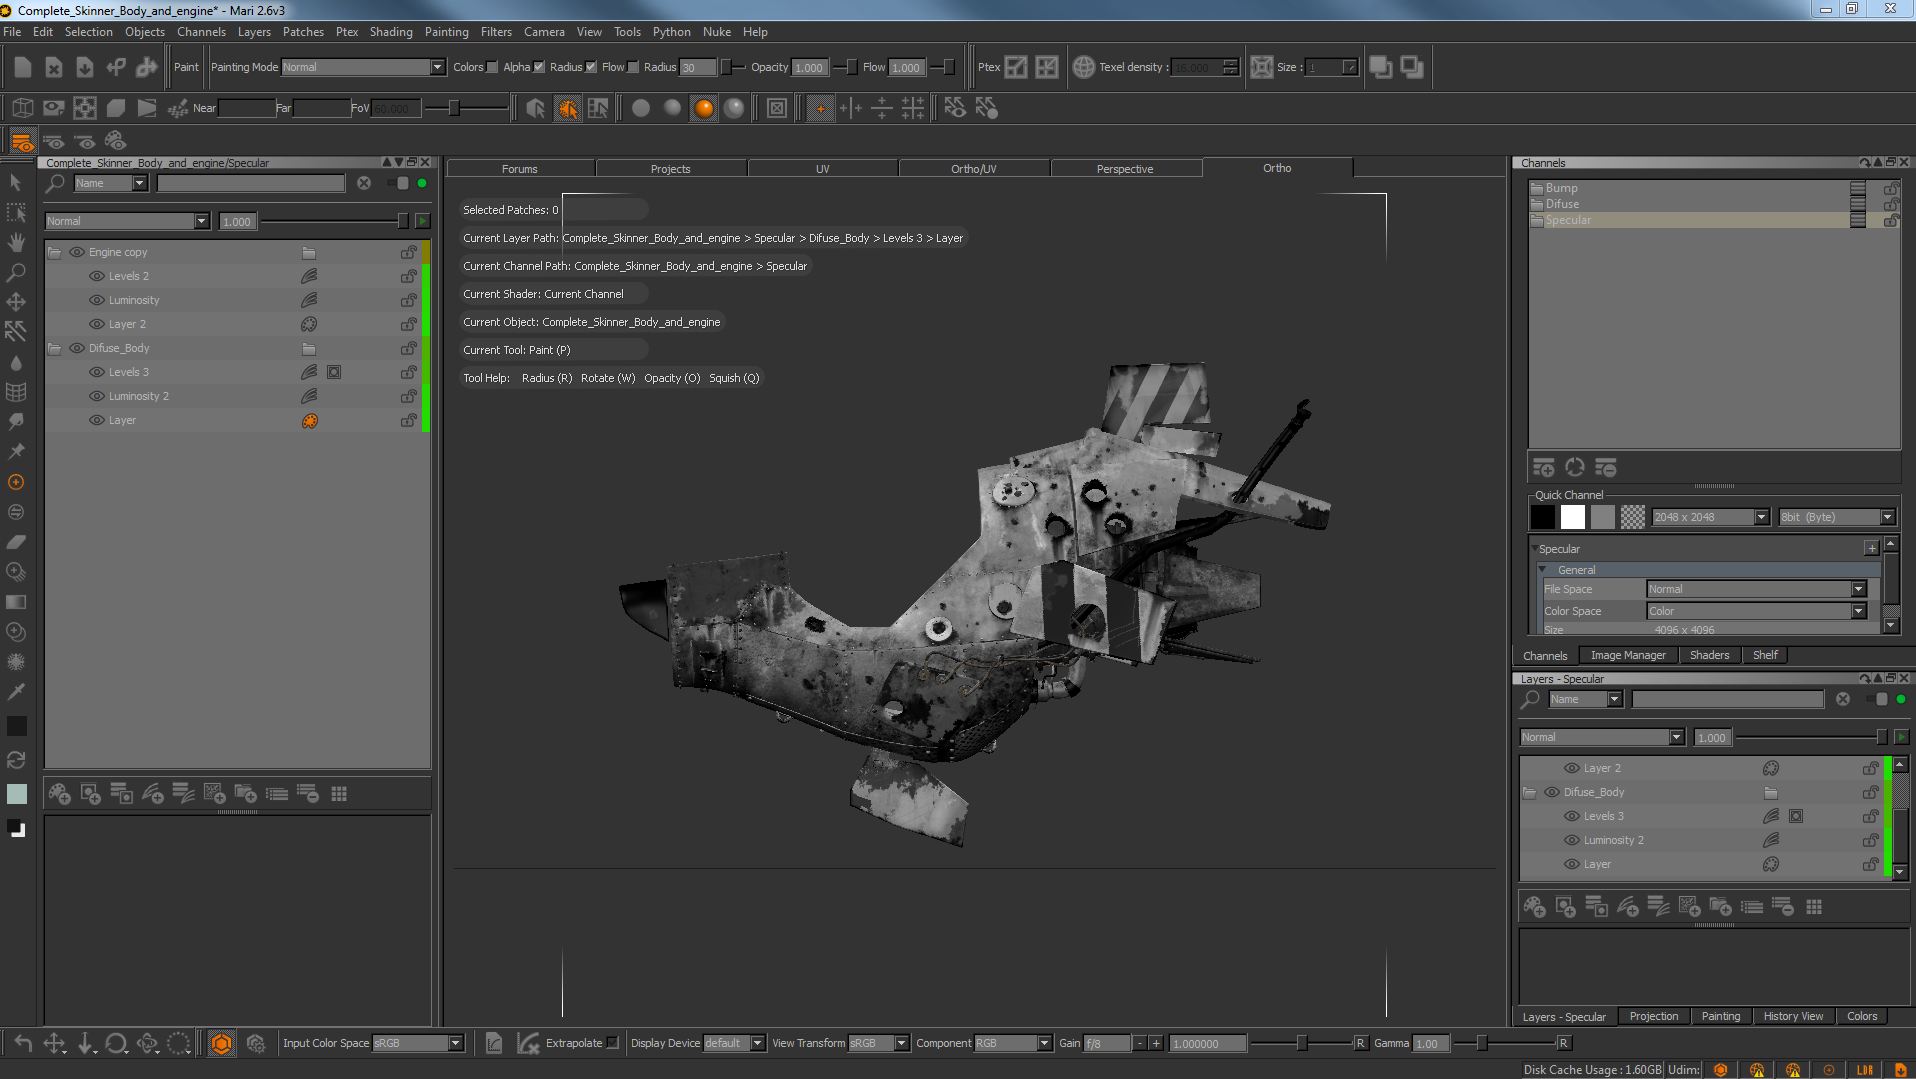Select the Color Picker eyedropper tool
The width and height of the screenshot is (1916, 1079).
16,692
